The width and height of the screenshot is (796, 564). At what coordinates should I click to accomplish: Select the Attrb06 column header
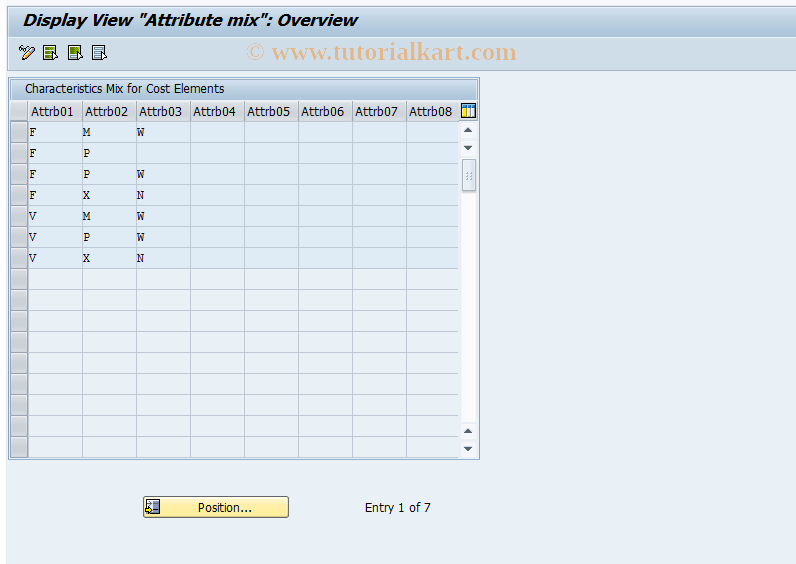pyautogui.click(x=325, y=111)
